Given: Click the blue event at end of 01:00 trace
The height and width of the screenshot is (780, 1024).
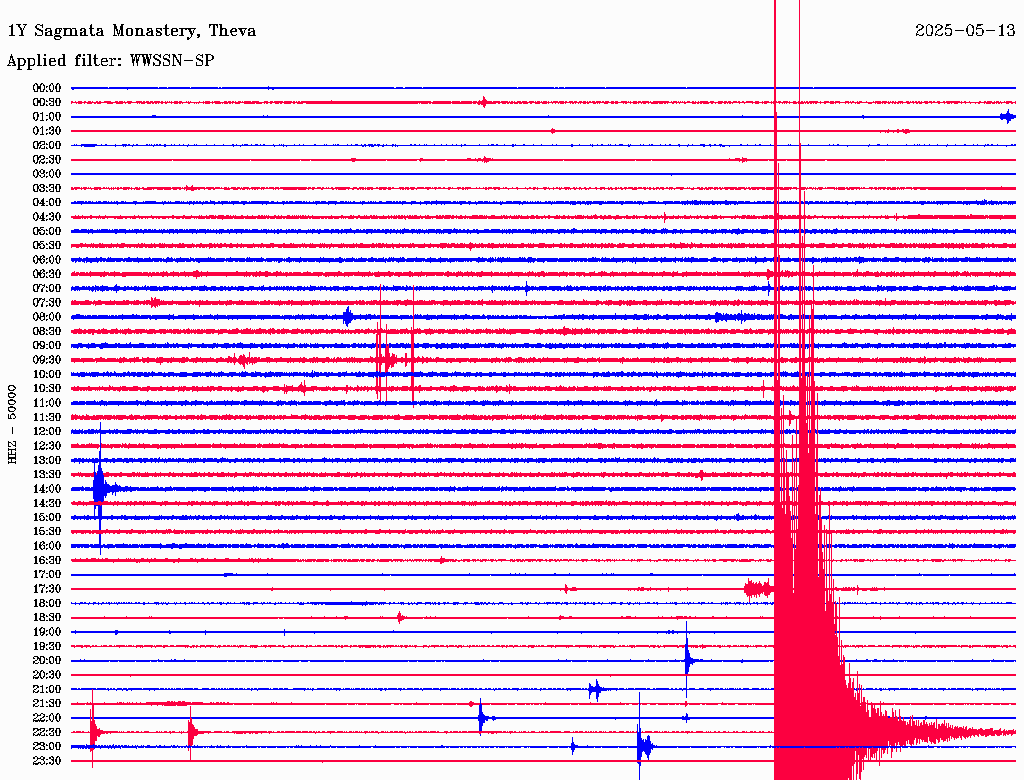Looking at the screenshot, I should 1008,116.
